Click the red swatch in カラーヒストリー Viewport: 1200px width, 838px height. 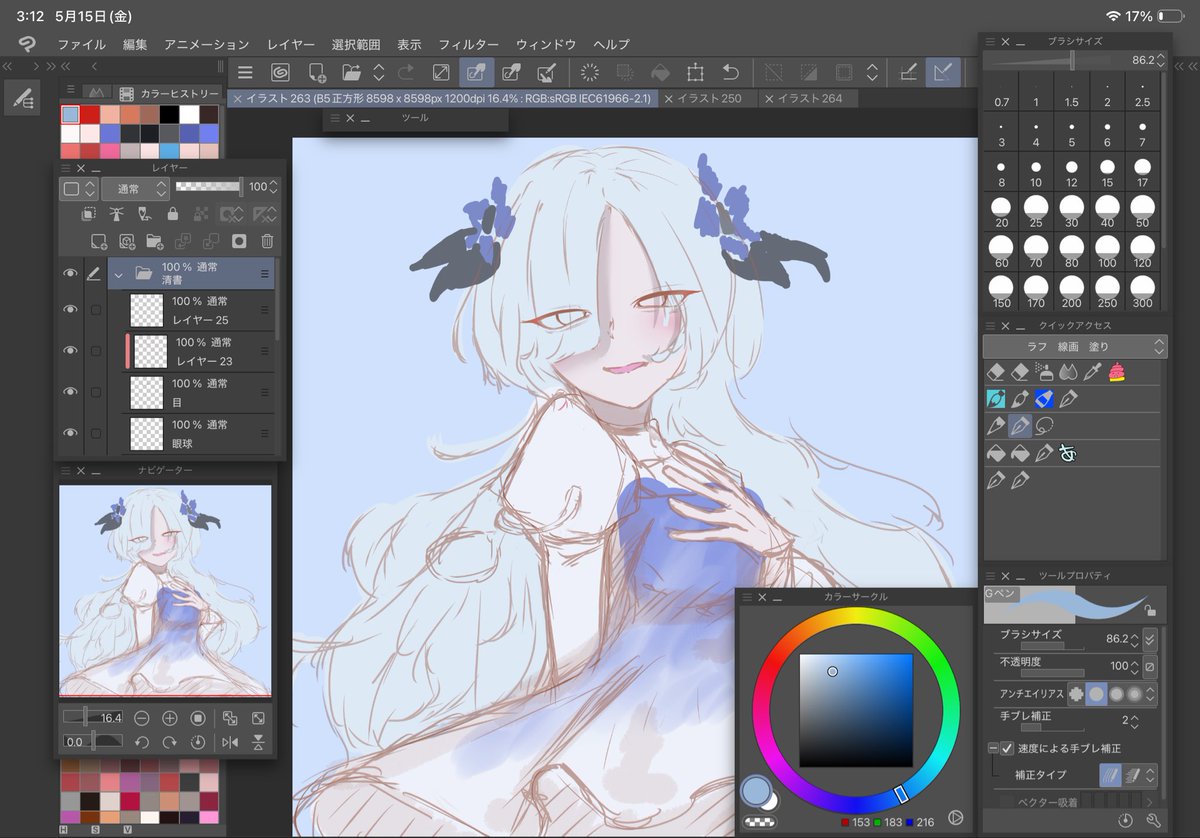[88, 115]
